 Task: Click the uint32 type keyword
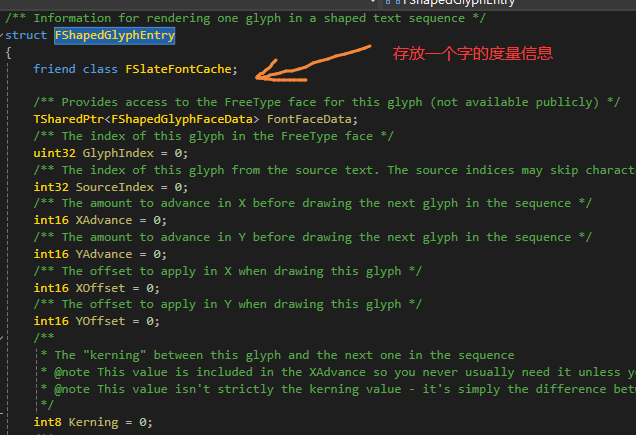click(54, 153)
